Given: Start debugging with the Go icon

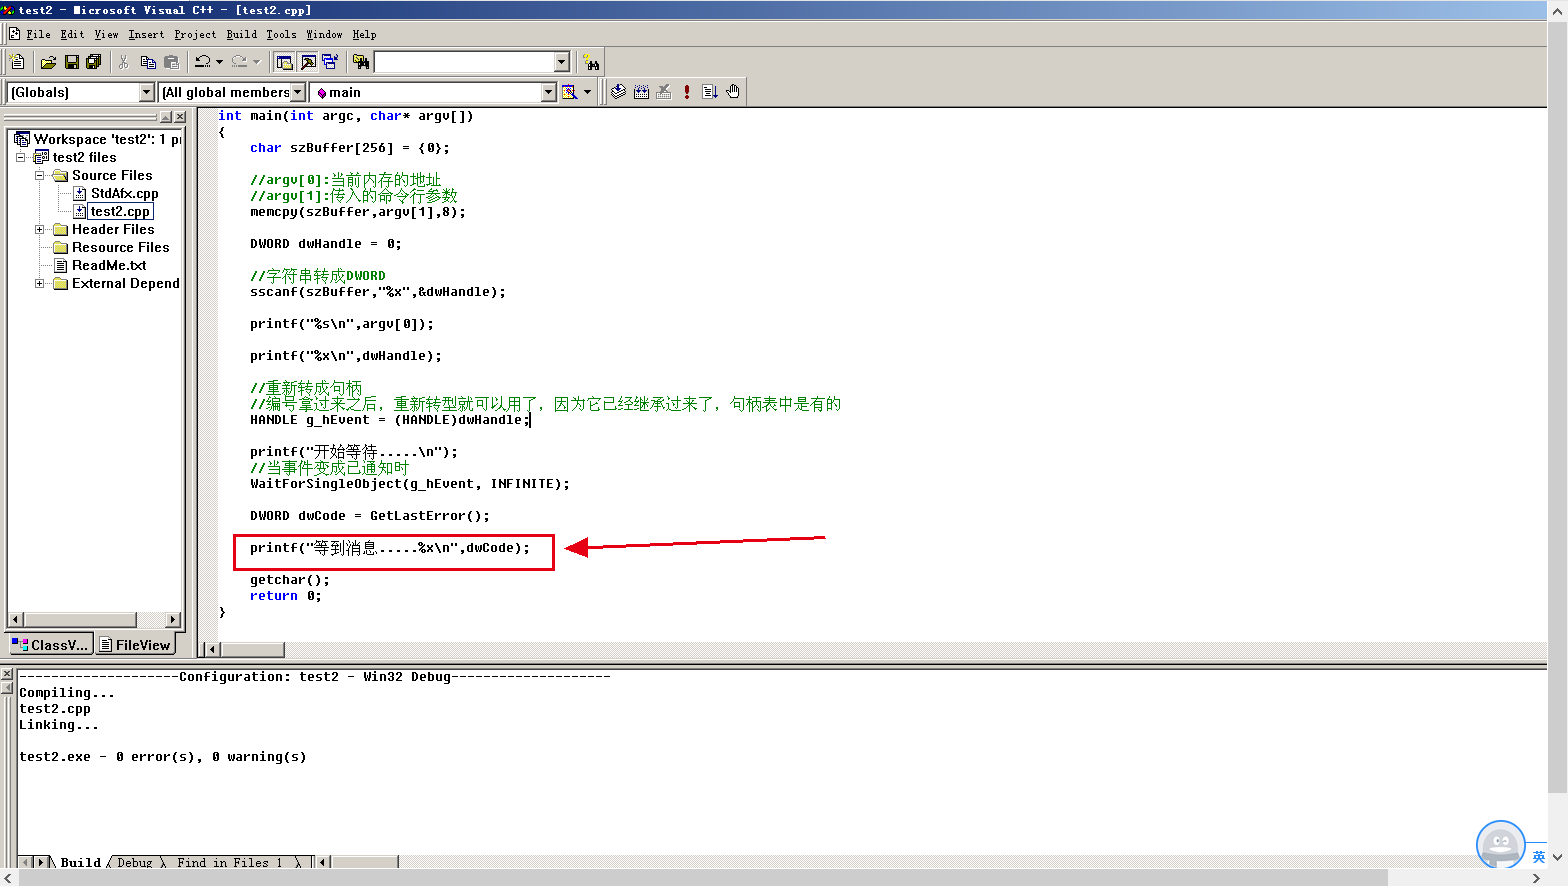Looking at the screenshot, I should point(710,92).
